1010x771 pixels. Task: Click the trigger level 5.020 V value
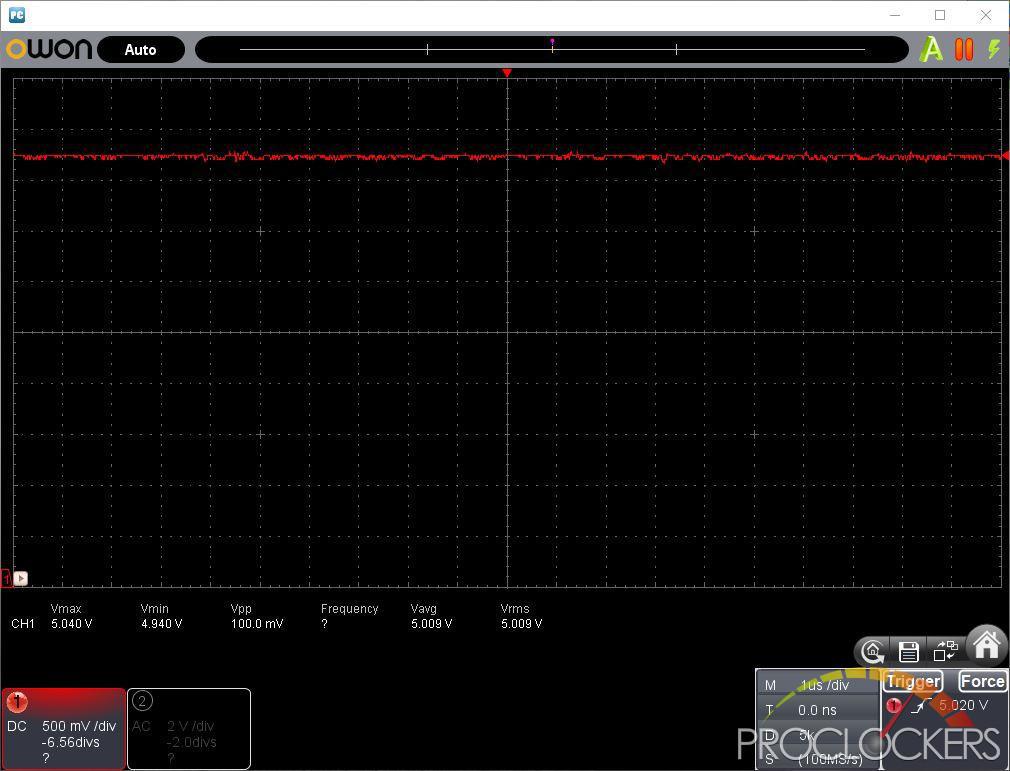[x=963, y=705]
